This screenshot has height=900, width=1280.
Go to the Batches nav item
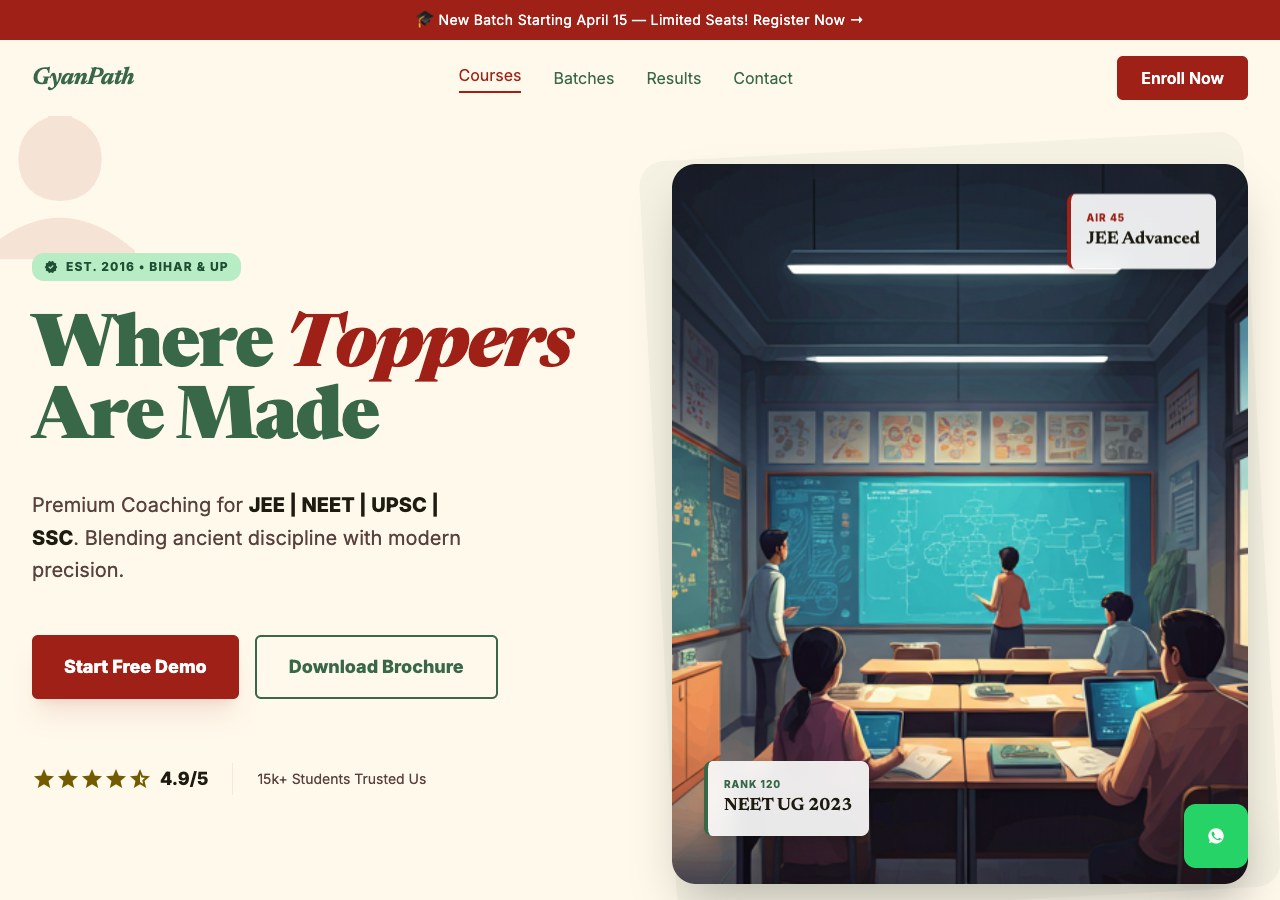pos(584,78)
